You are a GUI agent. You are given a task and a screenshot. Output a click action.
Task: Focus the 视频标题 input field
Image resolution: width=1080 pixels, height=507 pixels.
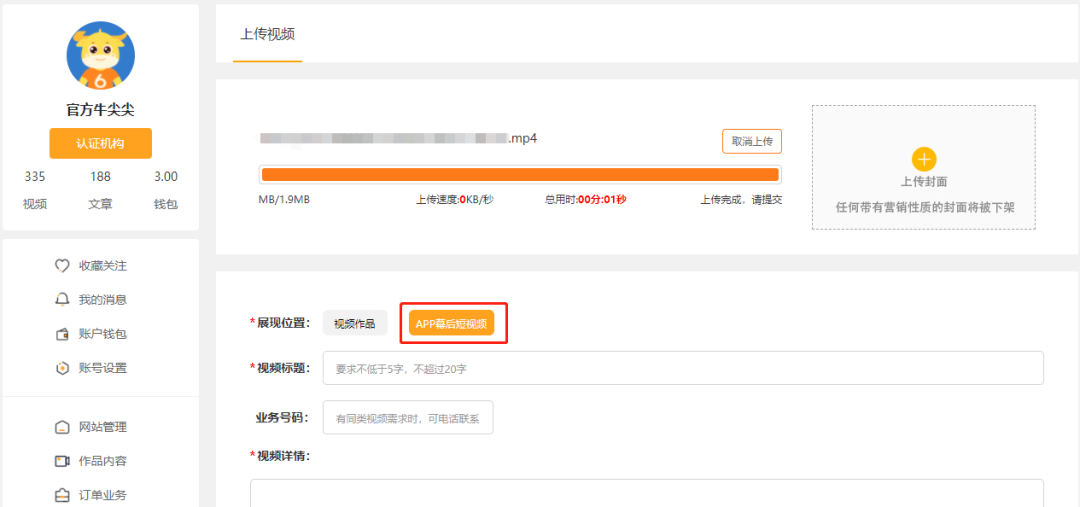click(x=682, y=368)
